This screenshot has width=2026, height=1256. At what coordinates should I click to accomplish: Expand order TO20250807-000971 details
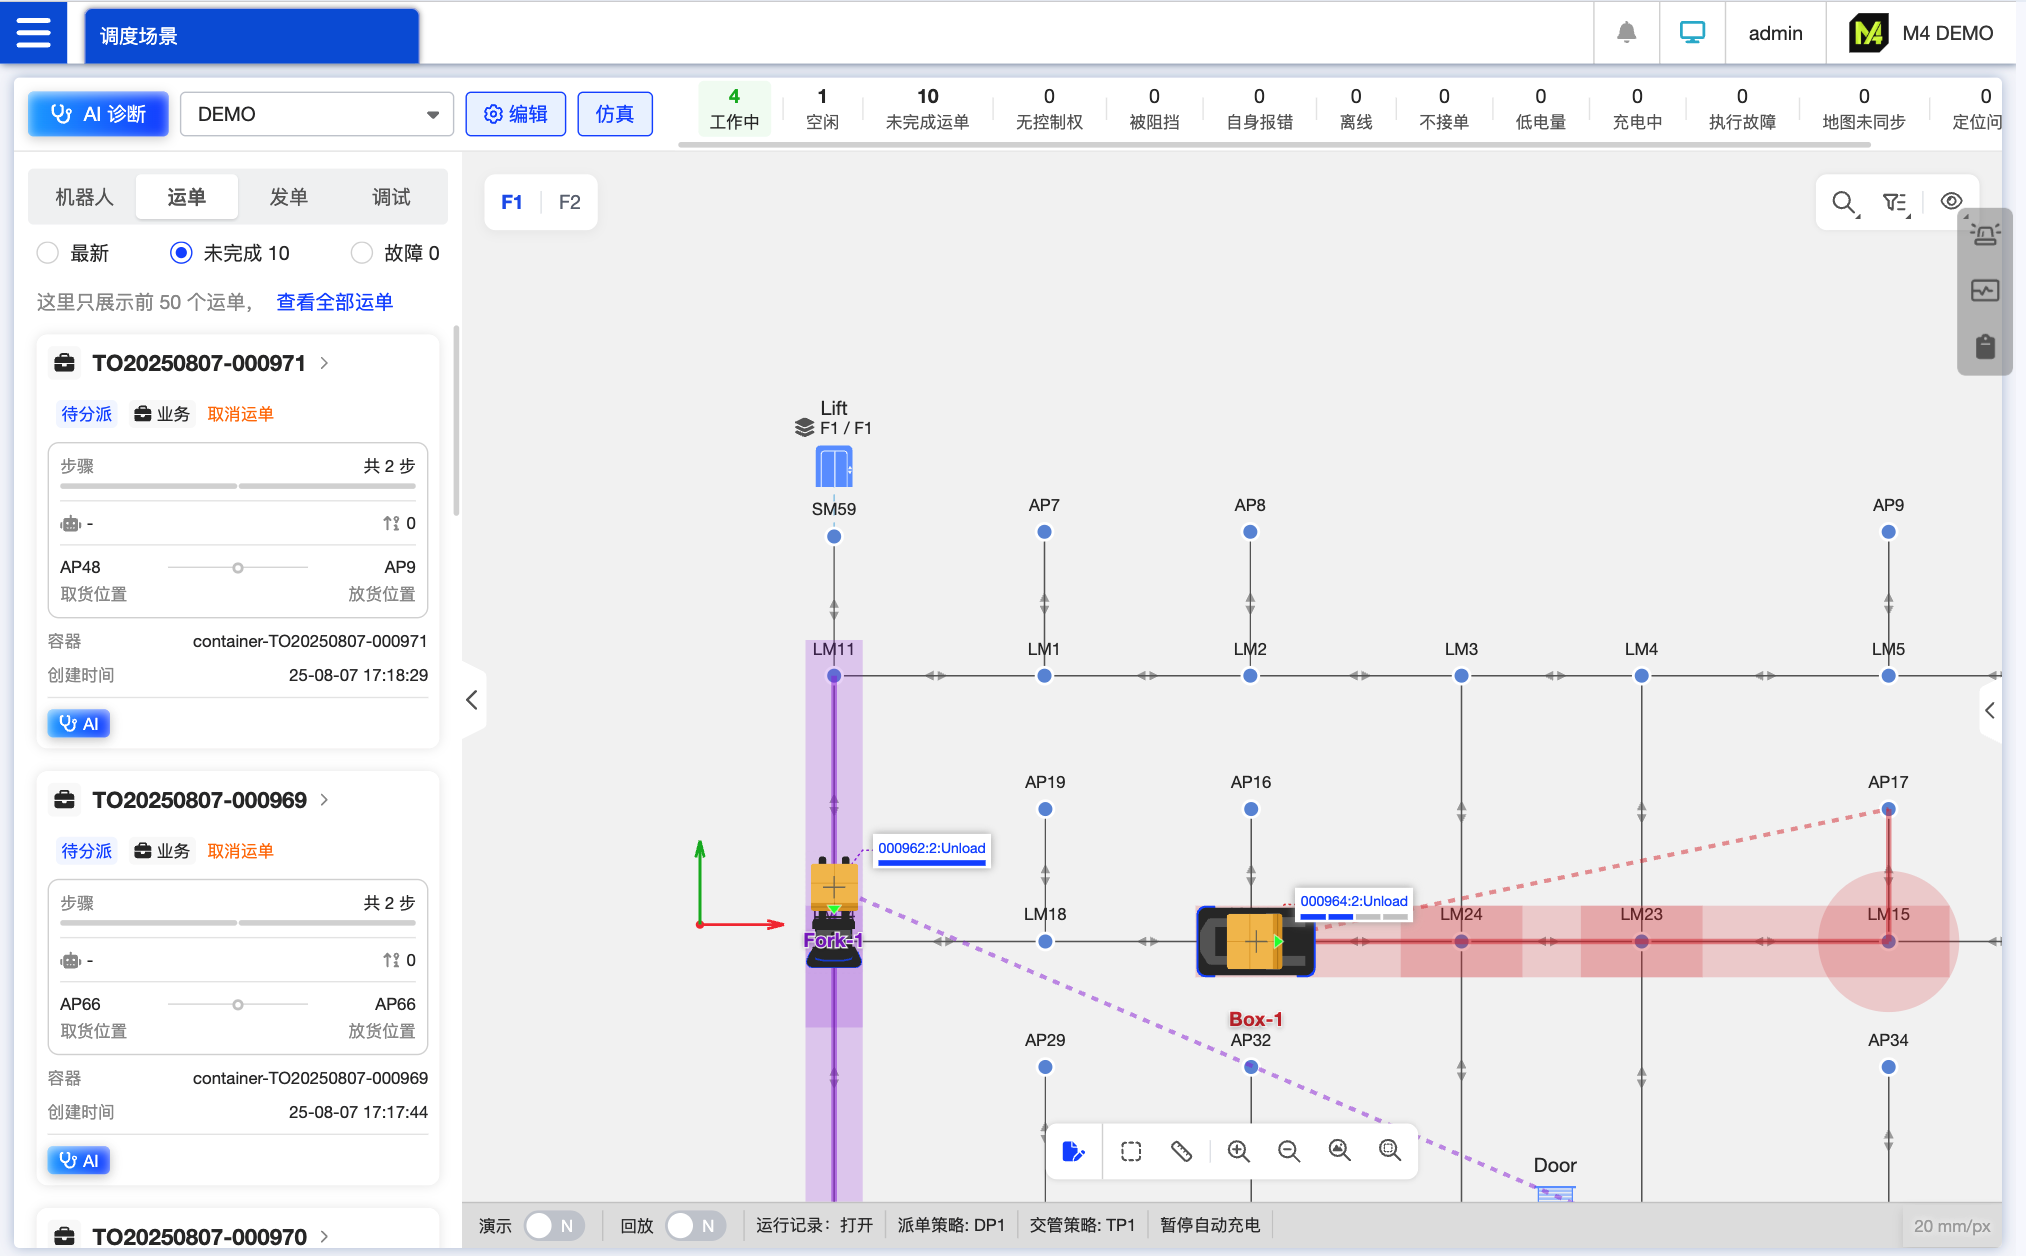pyautogui.click(x=324, y=363)
